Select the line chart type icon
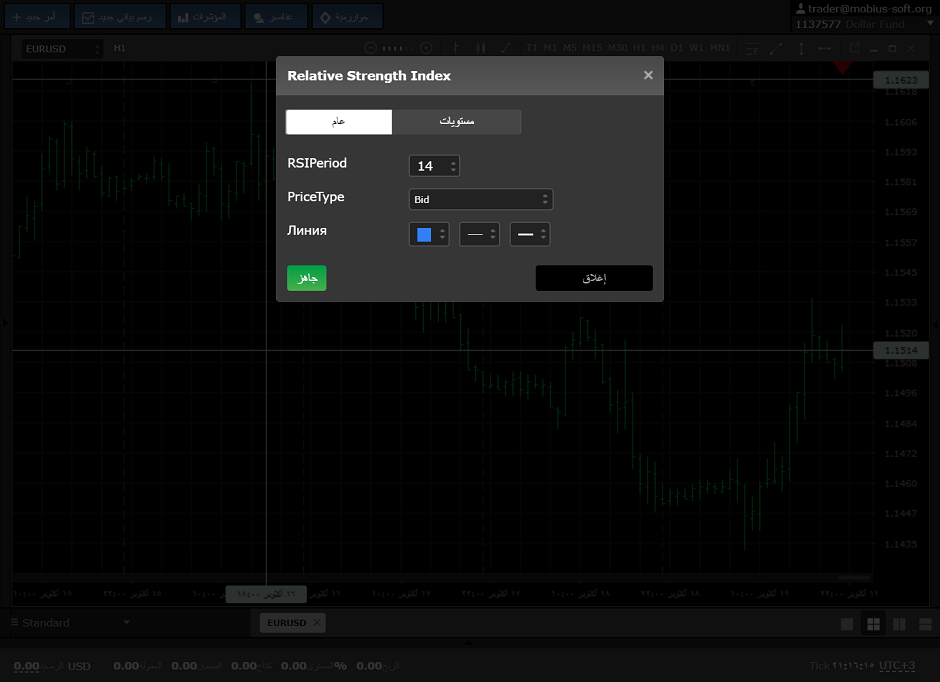 coord(506,48)
